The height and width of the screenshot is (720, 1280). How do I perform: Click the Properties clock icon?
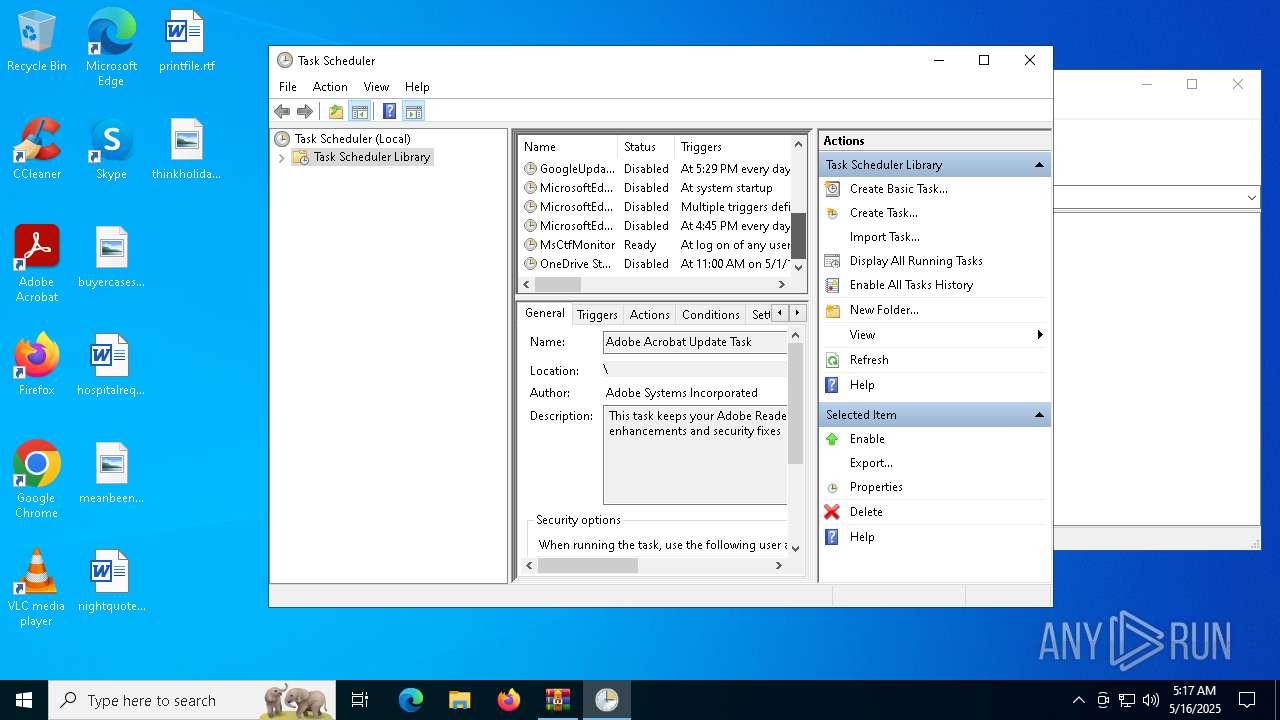point(832,488)
